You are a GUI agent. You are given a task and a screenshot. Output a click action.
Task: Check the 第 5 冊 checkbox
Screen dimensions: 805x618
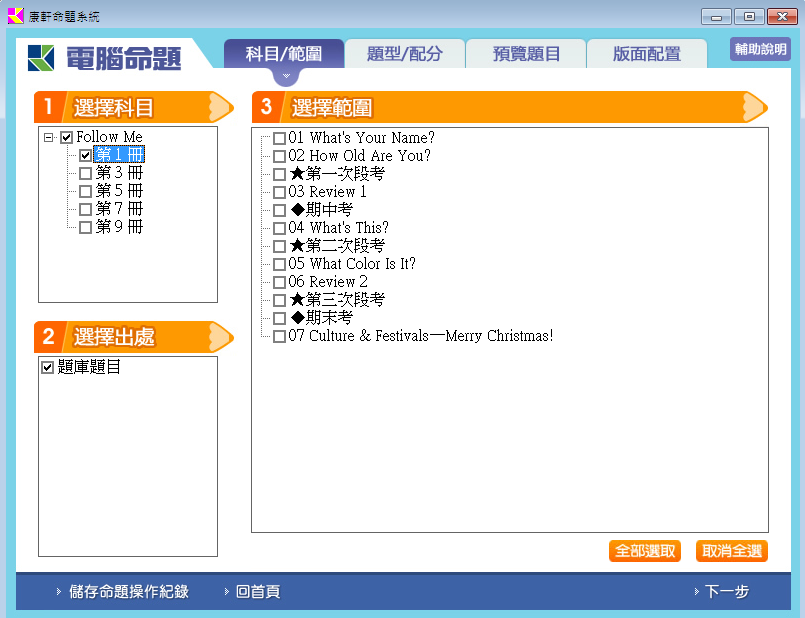85,191
